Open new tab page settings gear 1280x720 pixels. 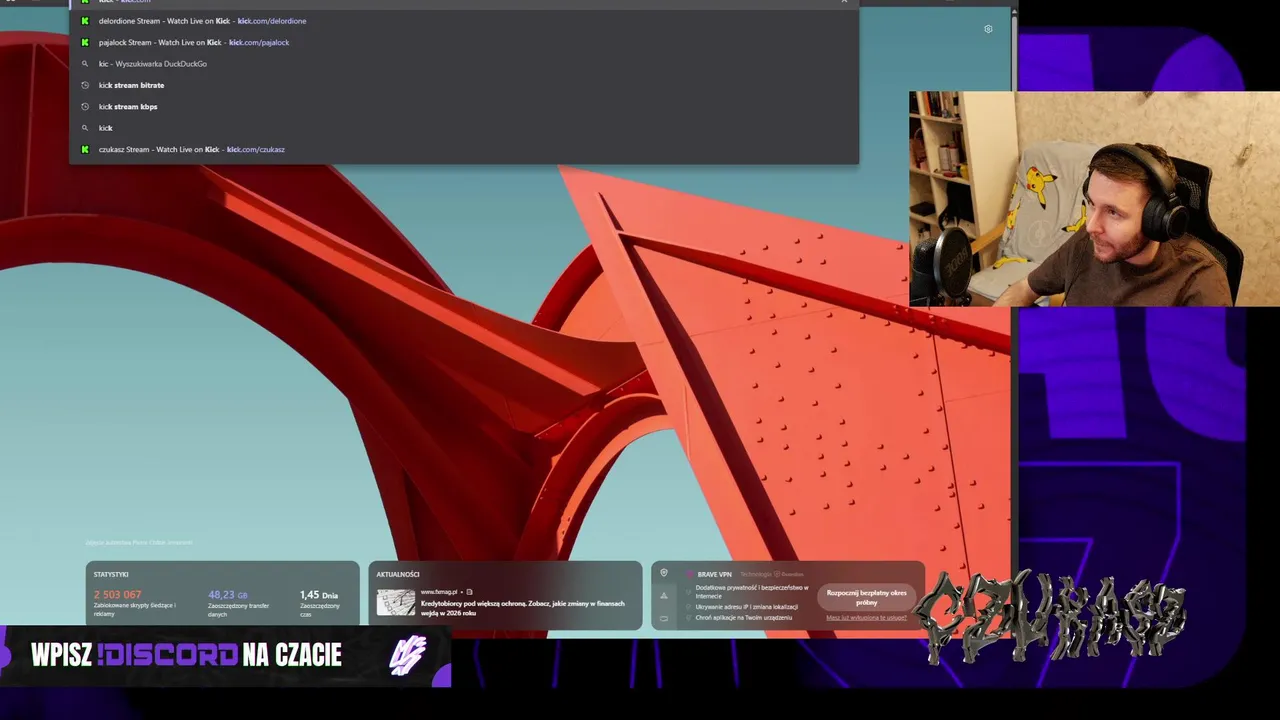pos(988,29)
